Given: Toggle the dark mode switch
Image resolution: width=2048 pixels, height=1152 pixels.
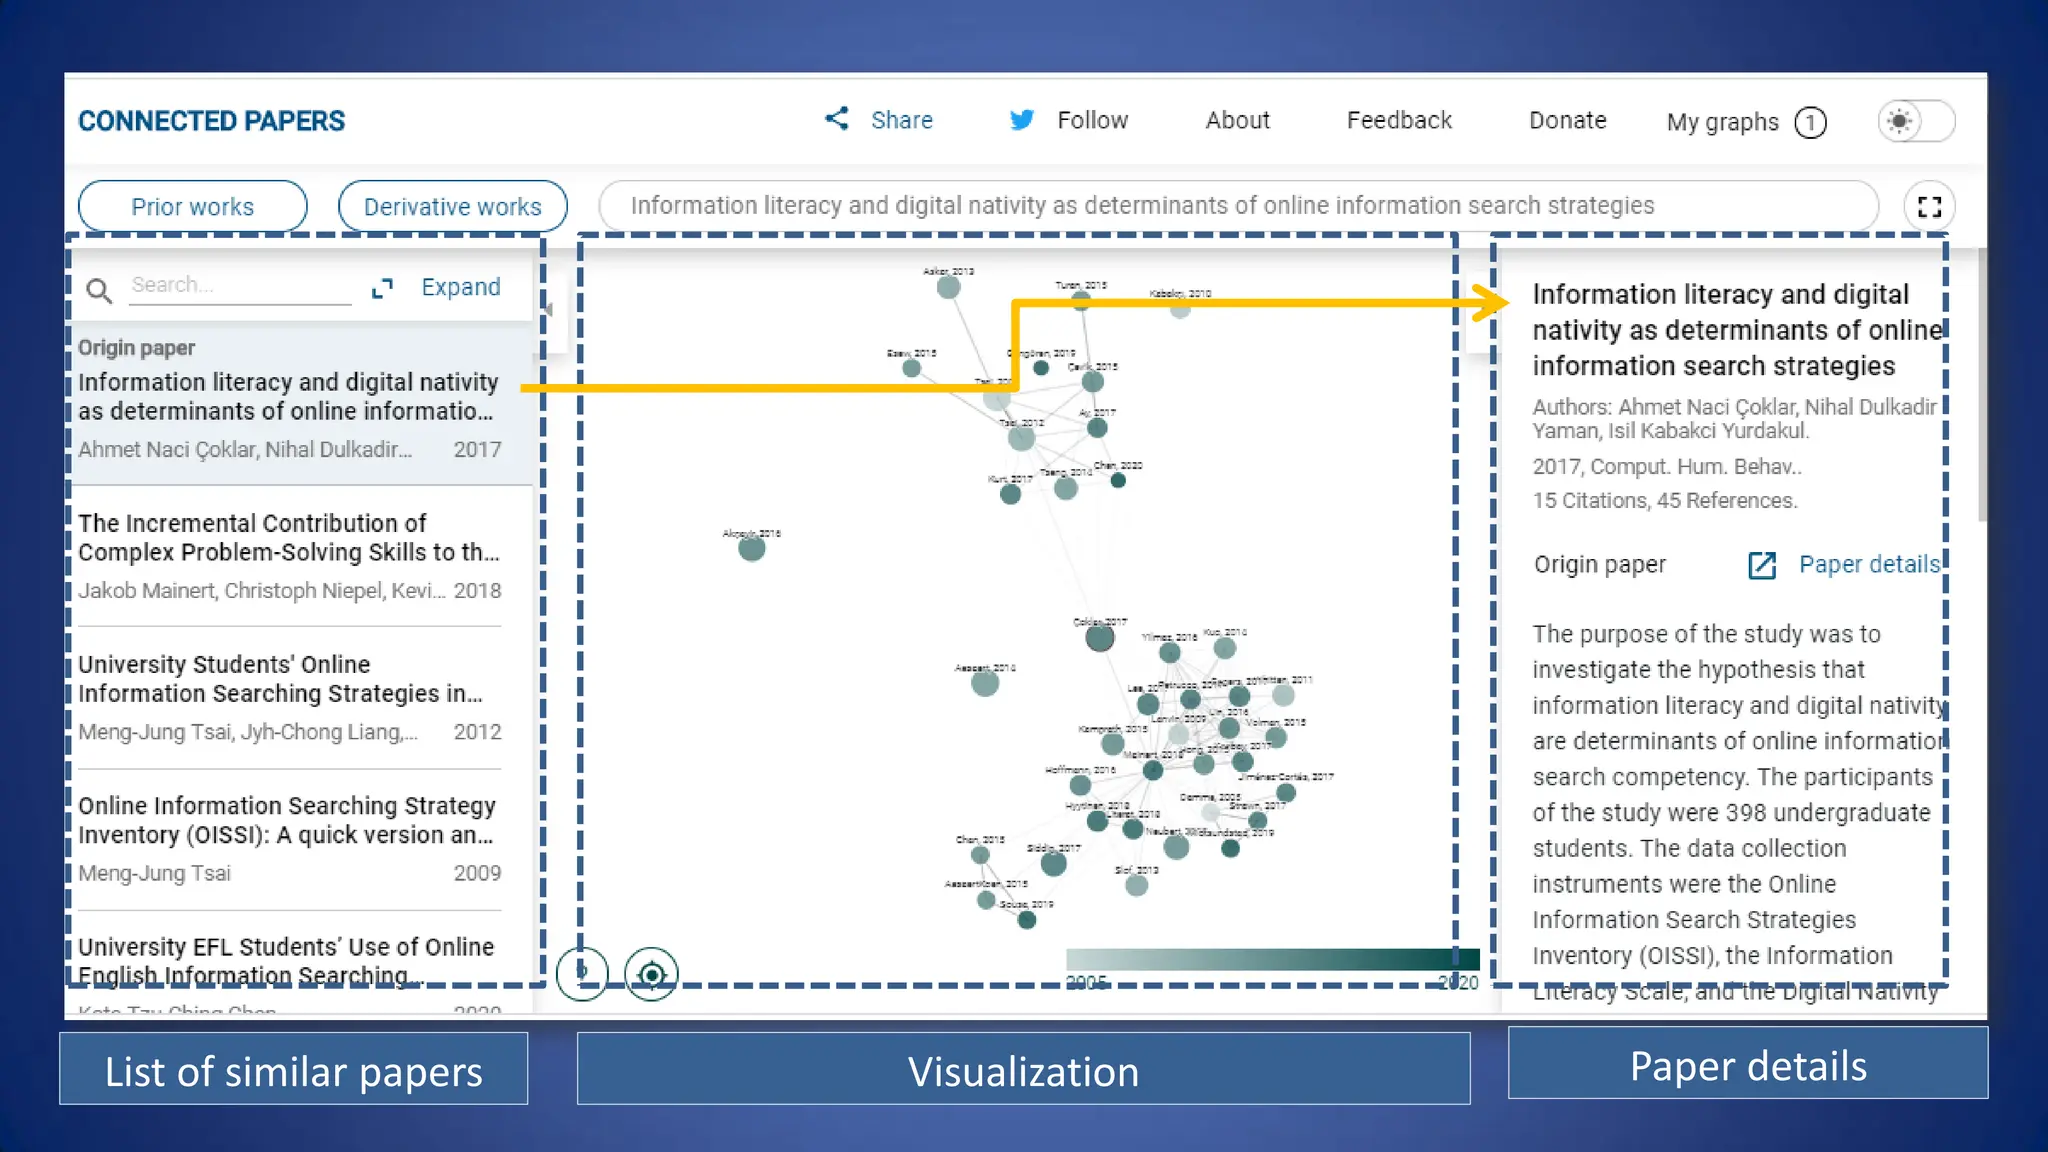Looking at the screenshot, I should (1915, 121).
